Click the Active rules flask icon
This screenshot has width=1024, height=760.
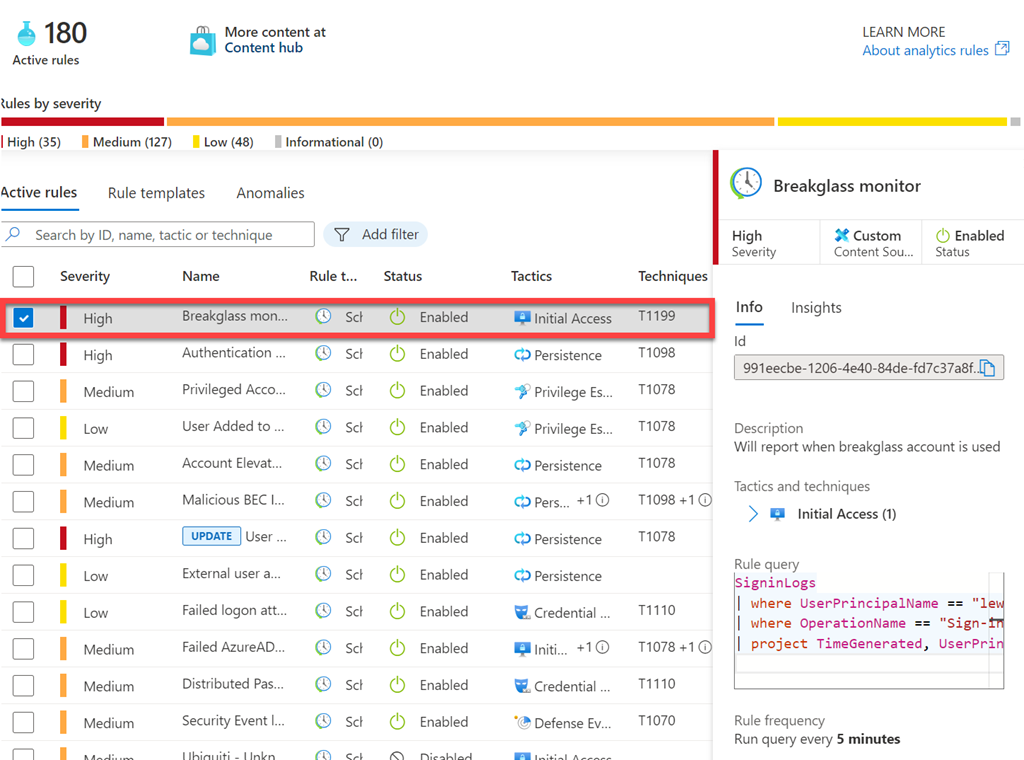click(x=26, y=33)
